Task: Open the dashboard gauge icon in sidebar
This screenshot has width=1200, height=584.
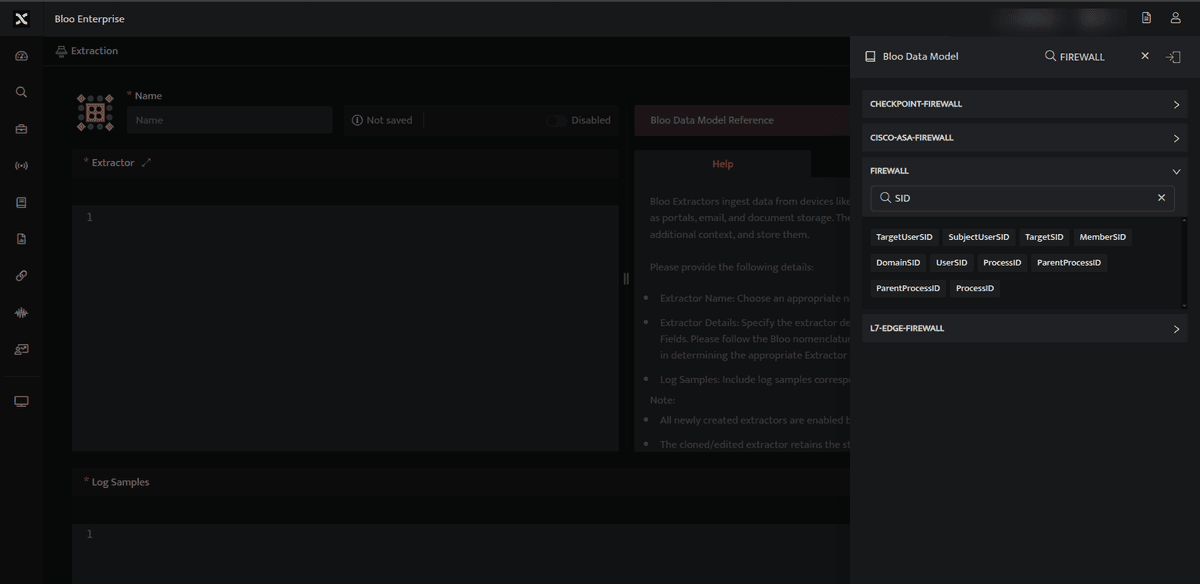Action: (x=22, y=56)
